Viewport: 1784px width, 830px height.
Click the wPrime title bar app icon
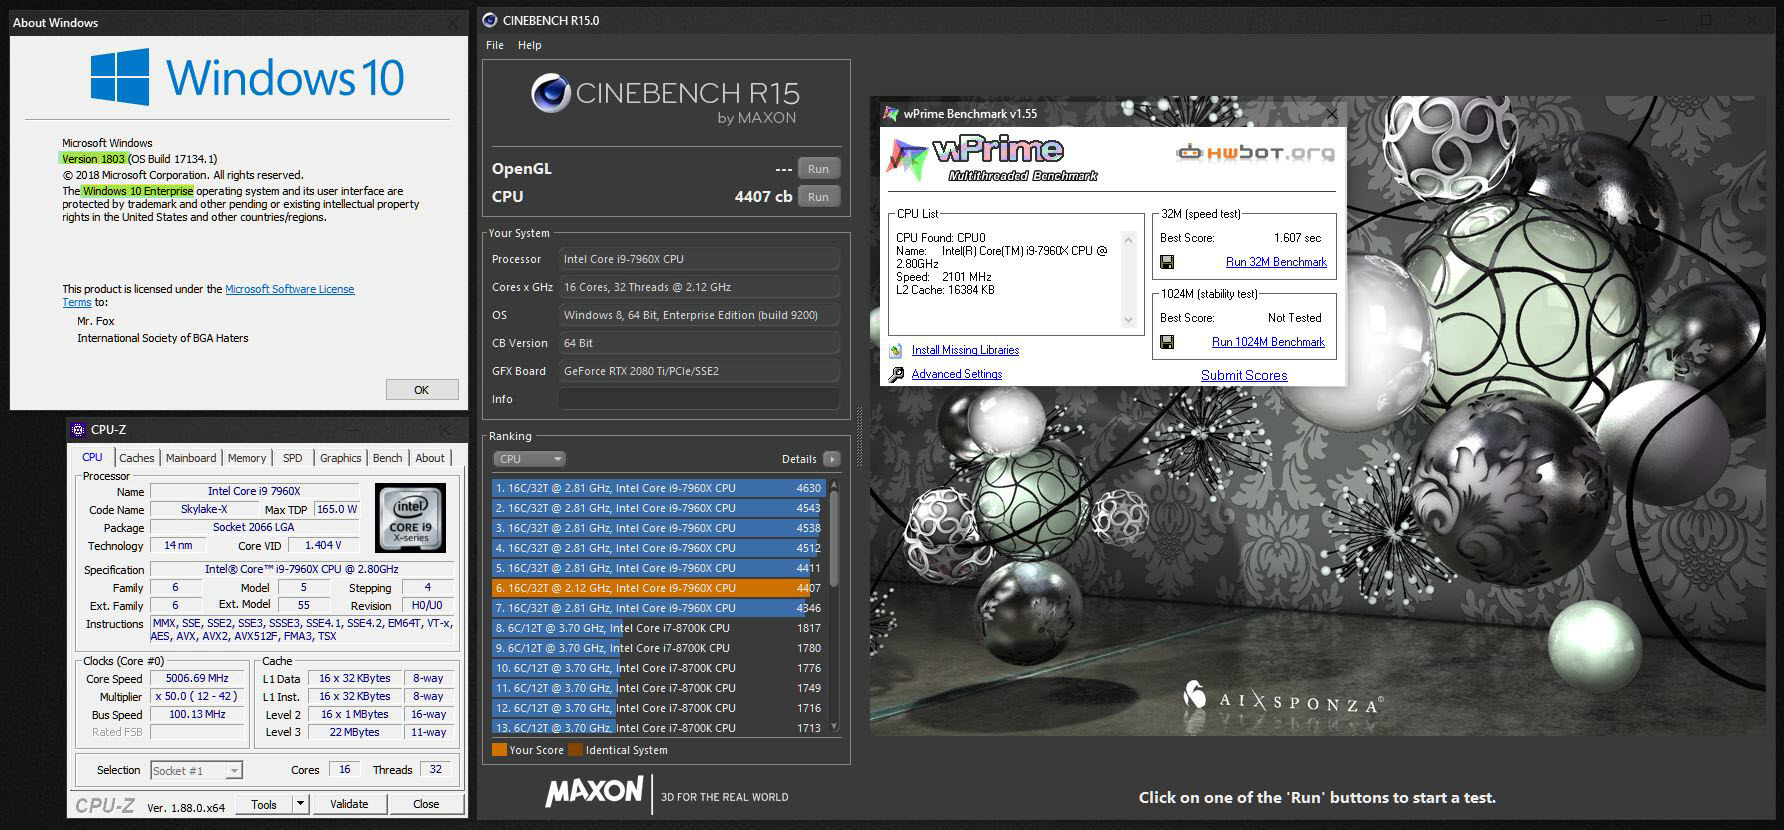[x=891, y=113]
